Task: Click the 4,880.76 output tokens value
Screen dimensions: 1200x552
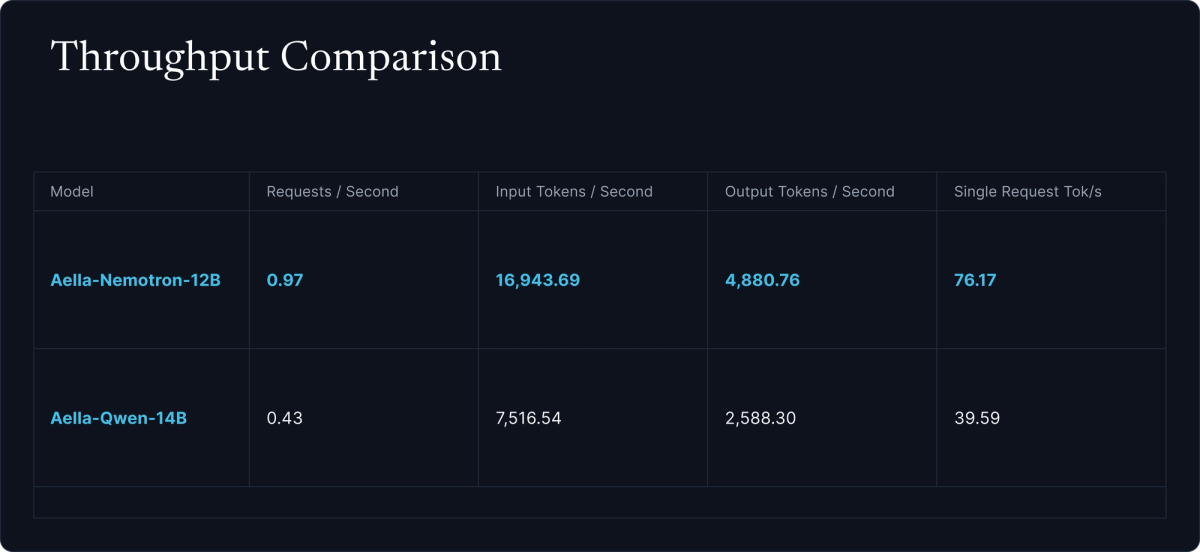Action: (762, 280)
